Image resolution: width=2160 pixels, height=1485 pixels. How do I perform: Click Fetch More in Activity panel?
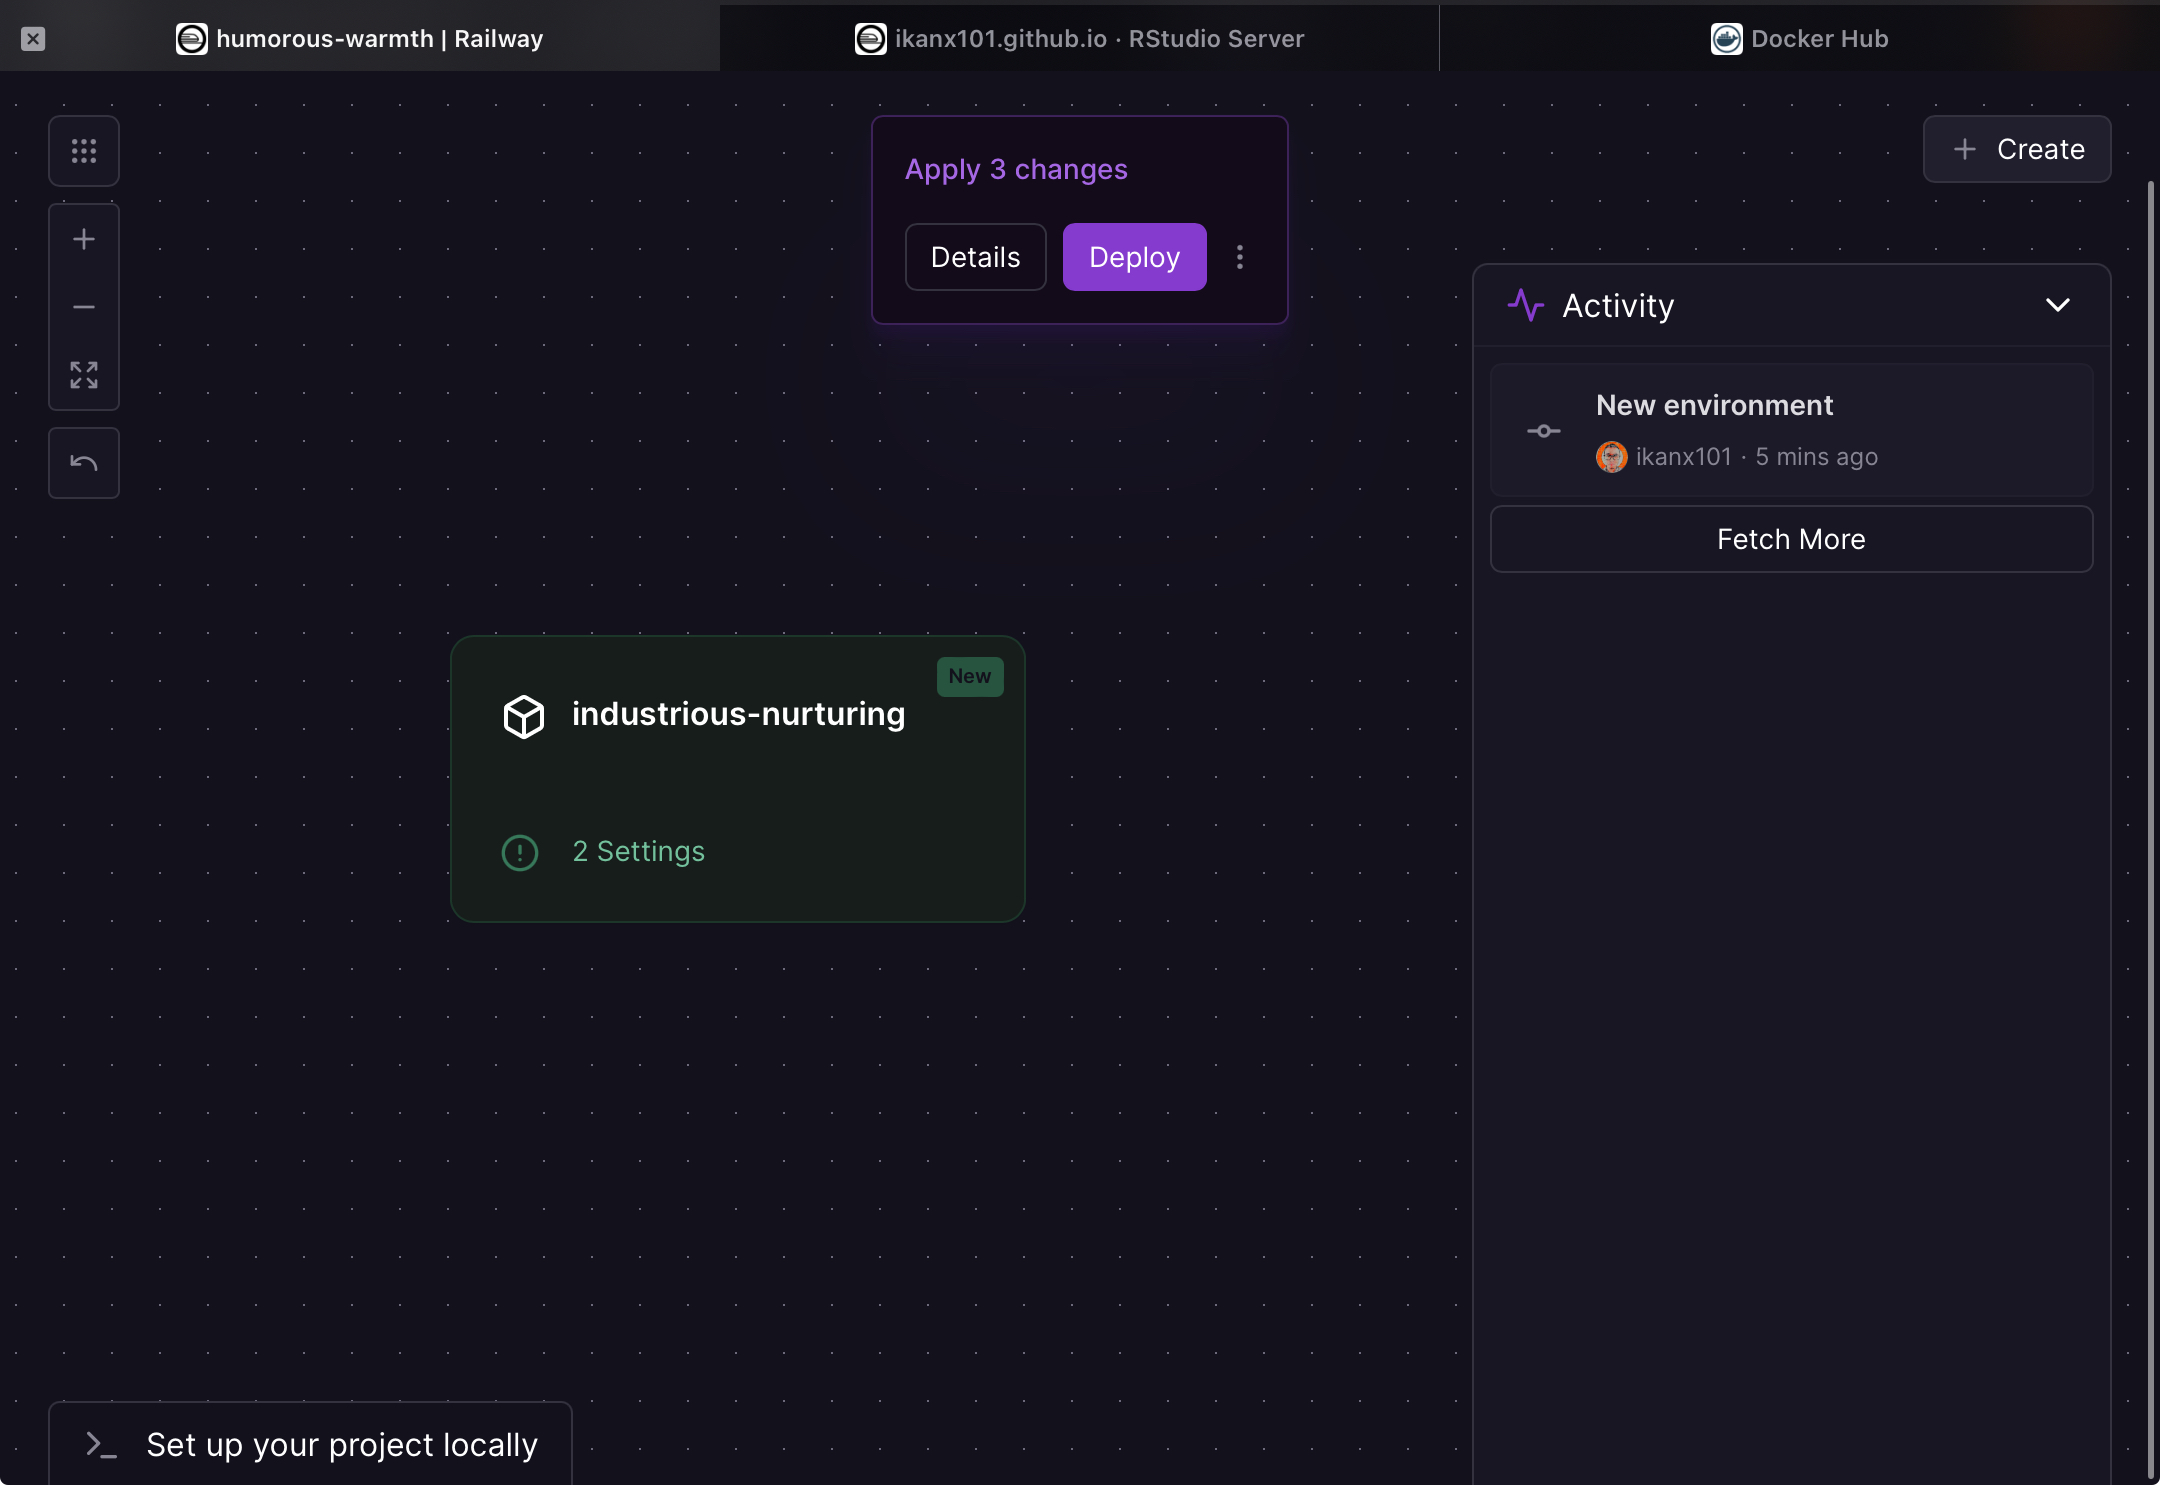pos(1791,539)
